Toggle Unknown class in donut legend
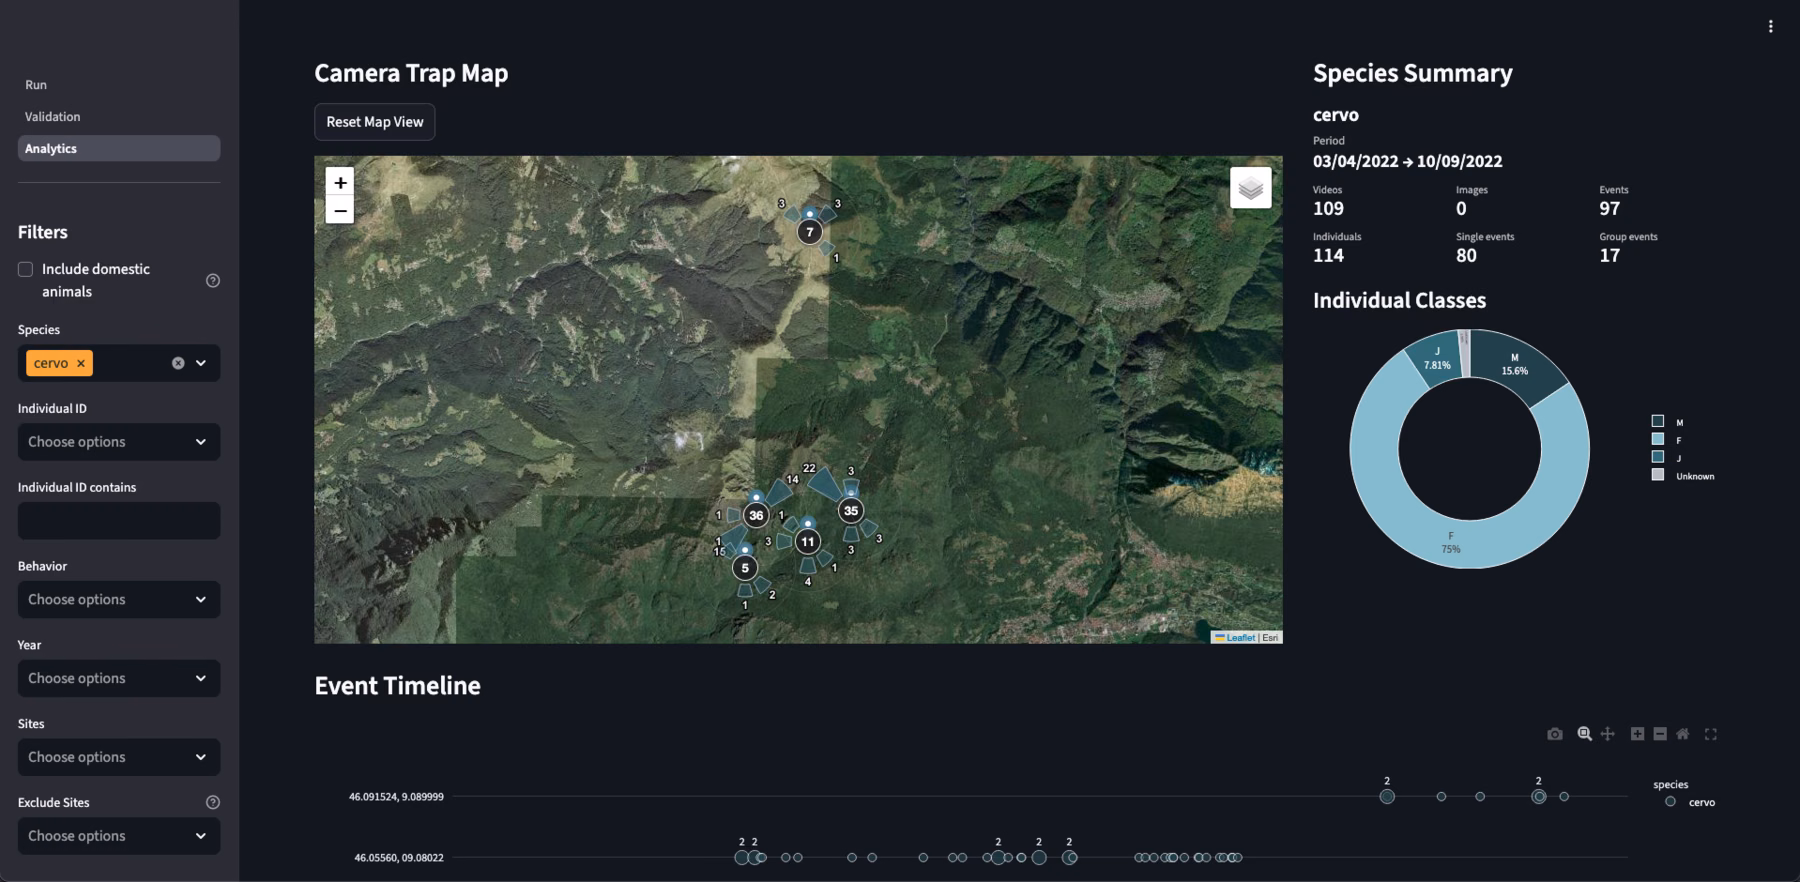The width and height of the screenshot is (1800, 882). click(x=1683, y=476)
